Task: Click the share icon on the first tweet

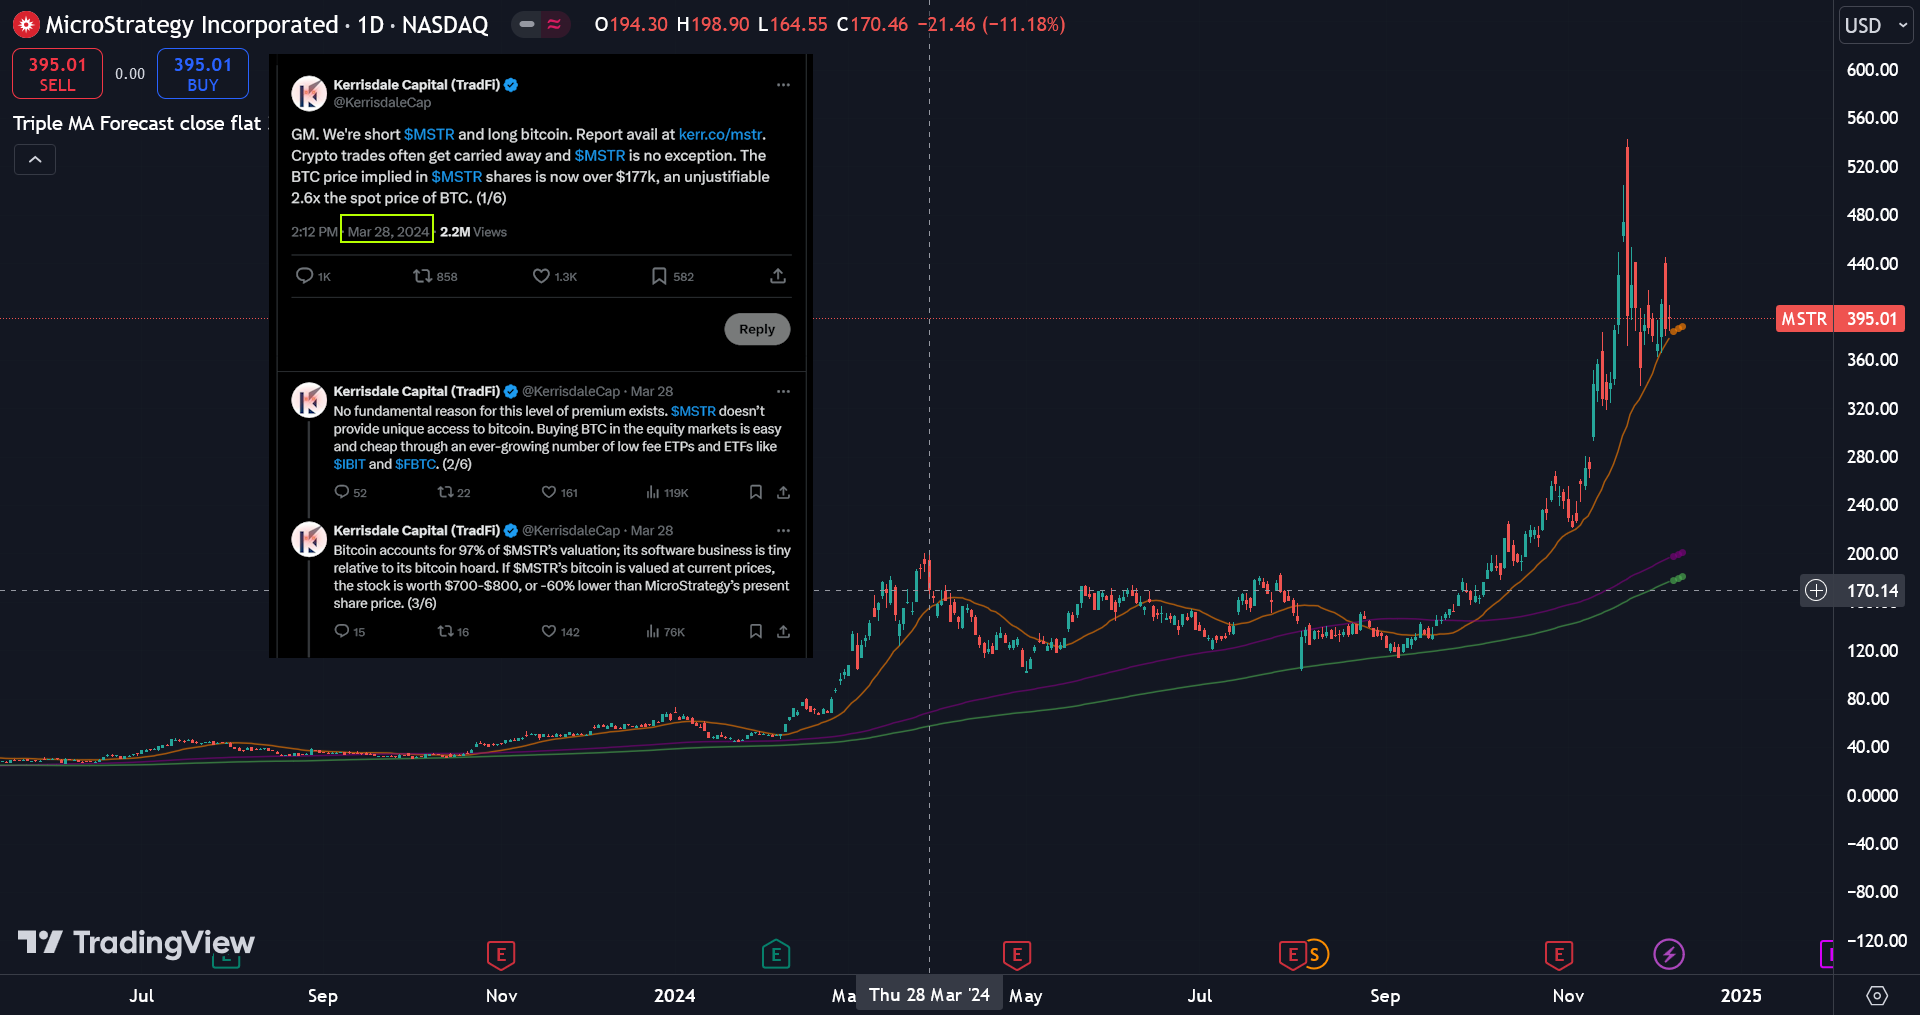Action: pos(778,275)
